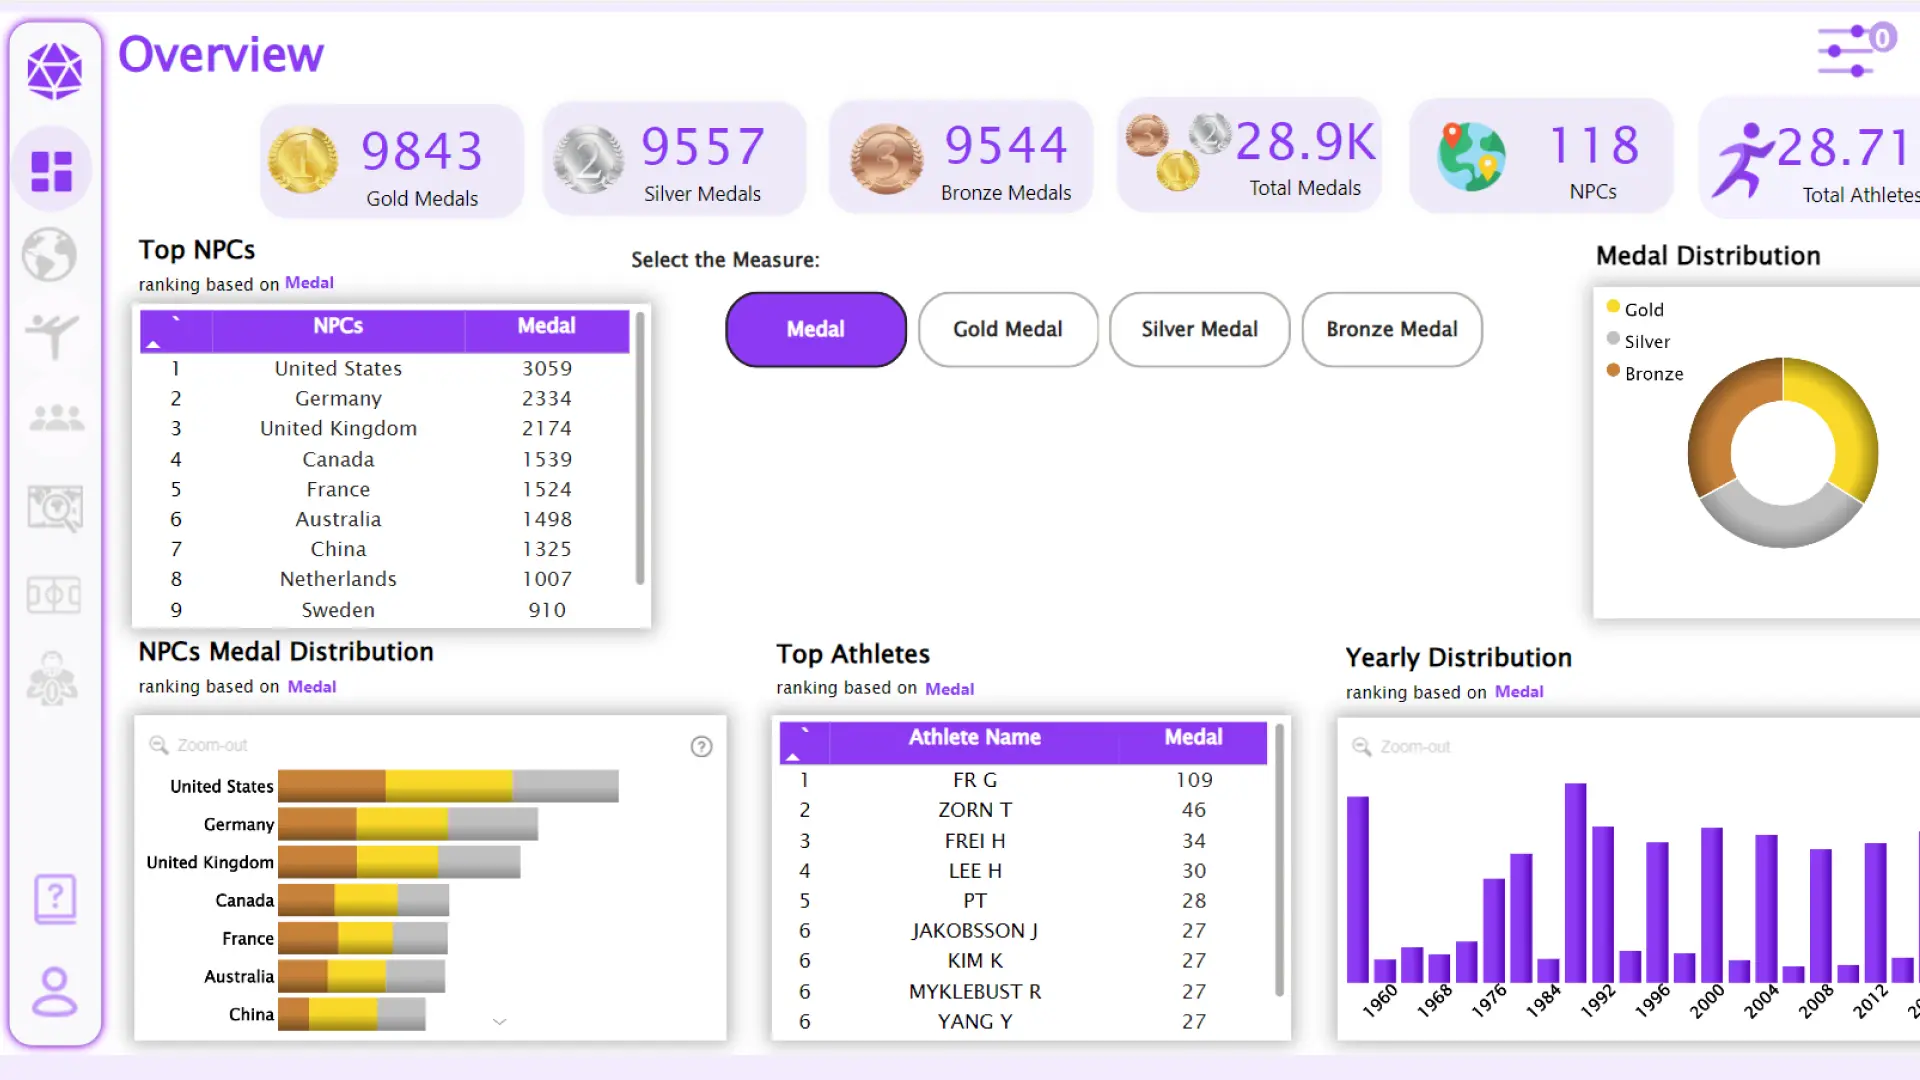Click the 28.9K Total Medals card
Screen dimensions: 1920x1080
(1249, 155)
